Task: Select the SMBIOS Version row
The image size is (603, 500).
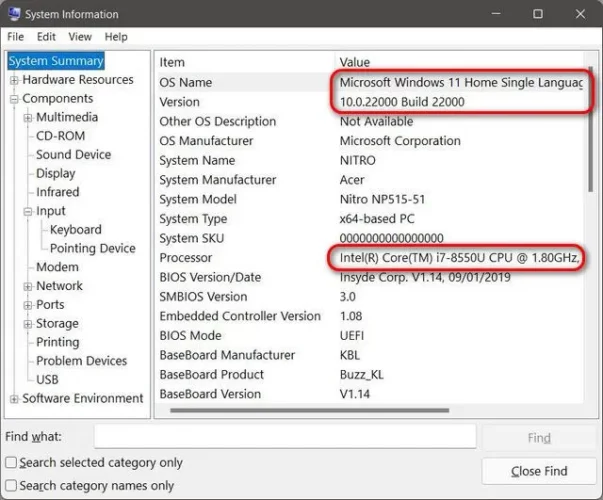Action: tap(371, 297)
